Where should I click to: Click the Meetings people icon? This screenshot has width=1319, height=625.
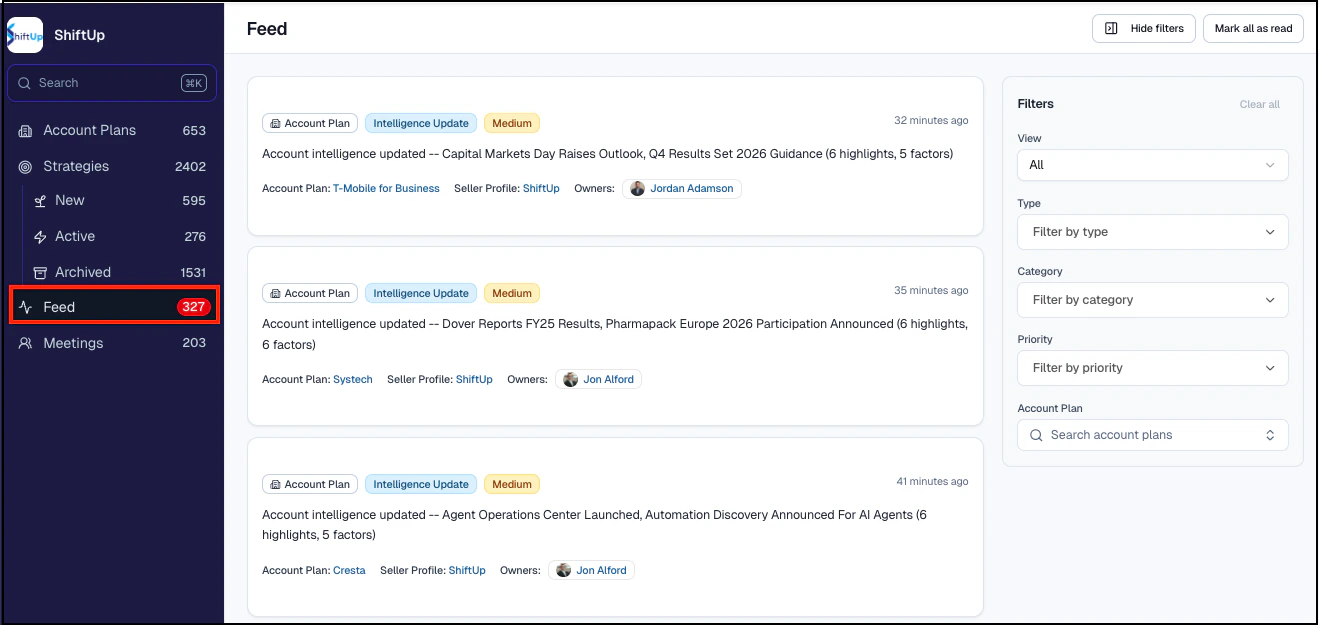(x=25, y=343)
